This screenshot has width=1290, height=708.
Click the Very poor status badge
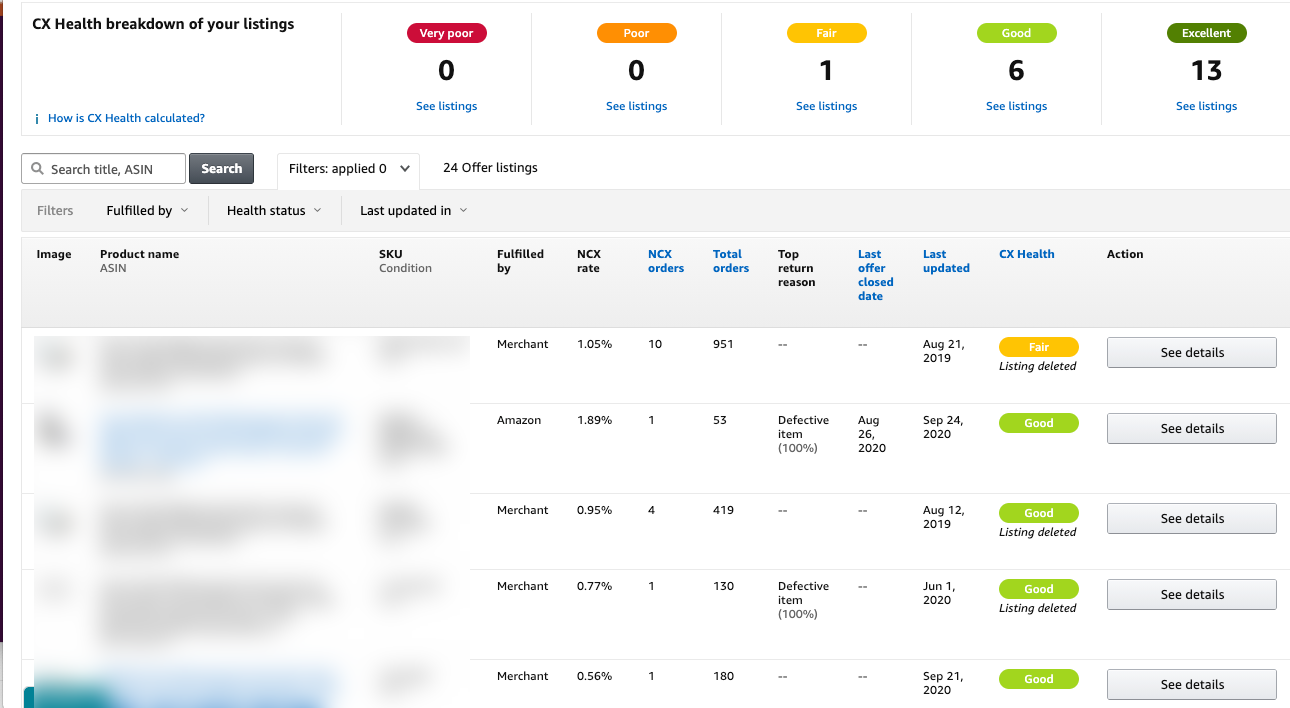[446, 33]
